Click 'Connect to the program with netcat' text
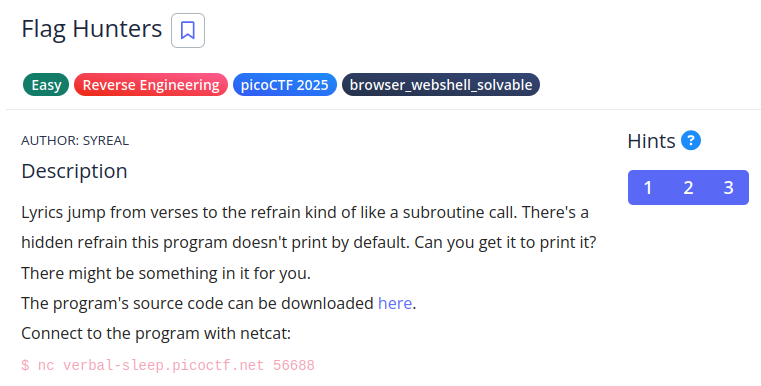761x386 pixels. pos(156,334)
